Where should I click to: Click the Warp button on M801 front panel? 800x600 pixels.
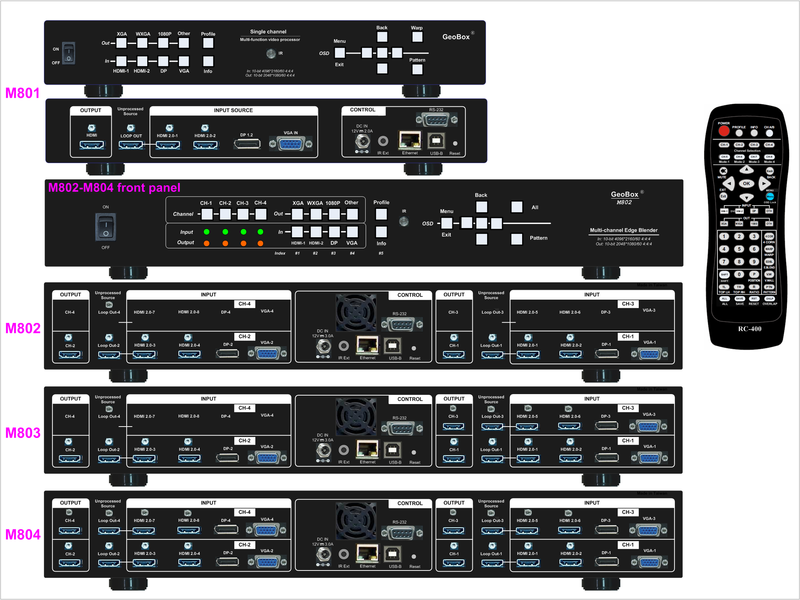tap(417, 37)
